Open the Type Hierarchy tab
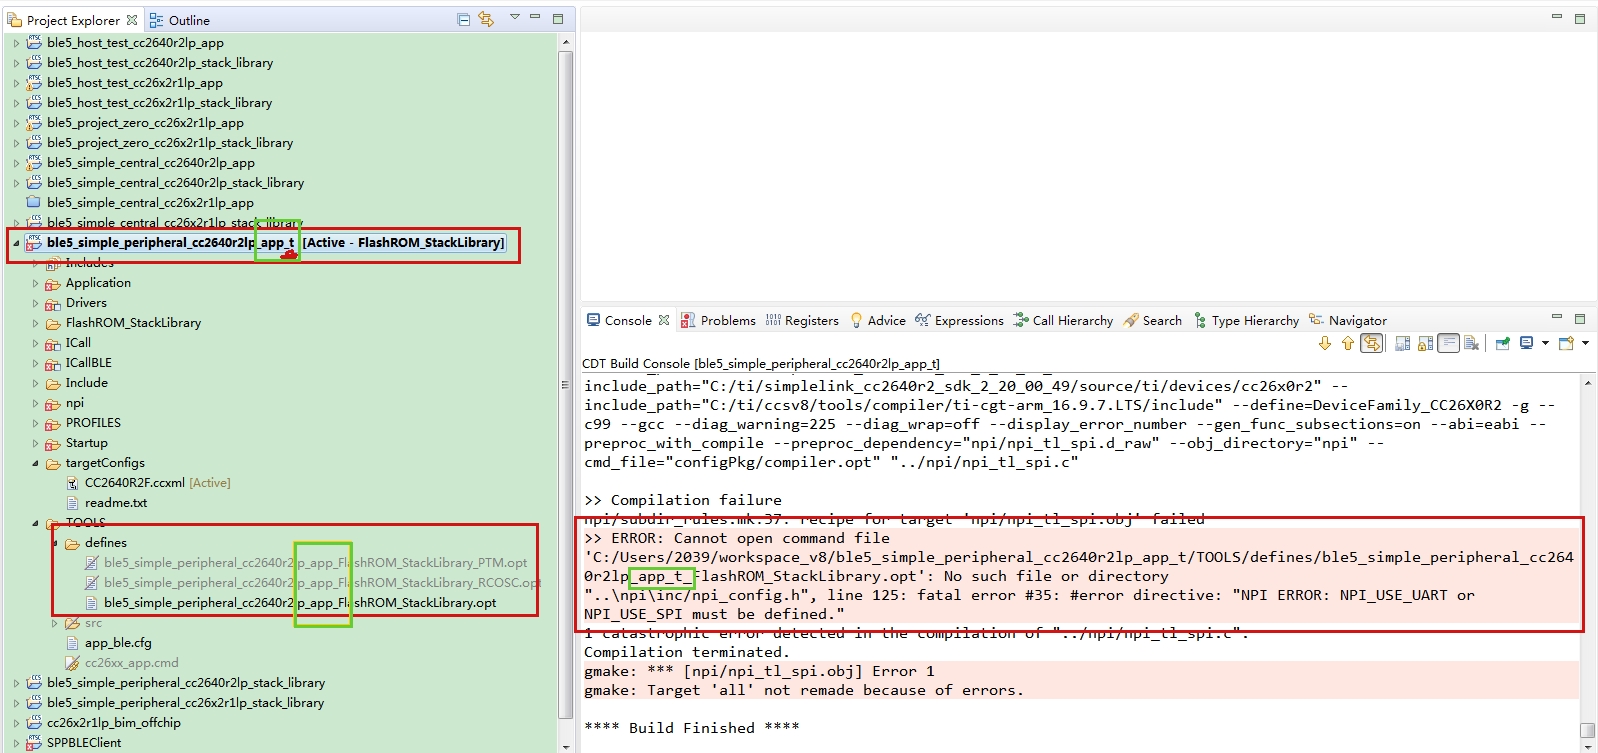 coord(1245,320)
